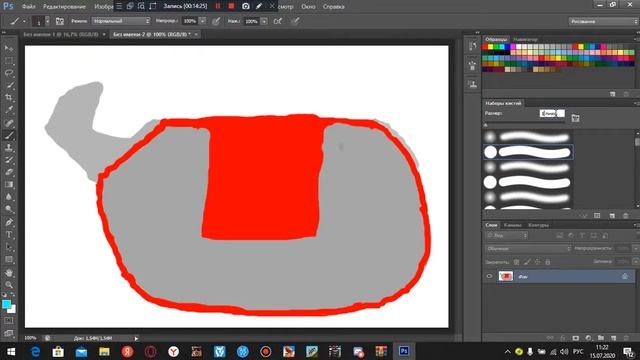Image resolution: width=640 pixels, height=360 pixels.
Task: Create new group folder in Layers panel
Action: (x=601, y=338)
